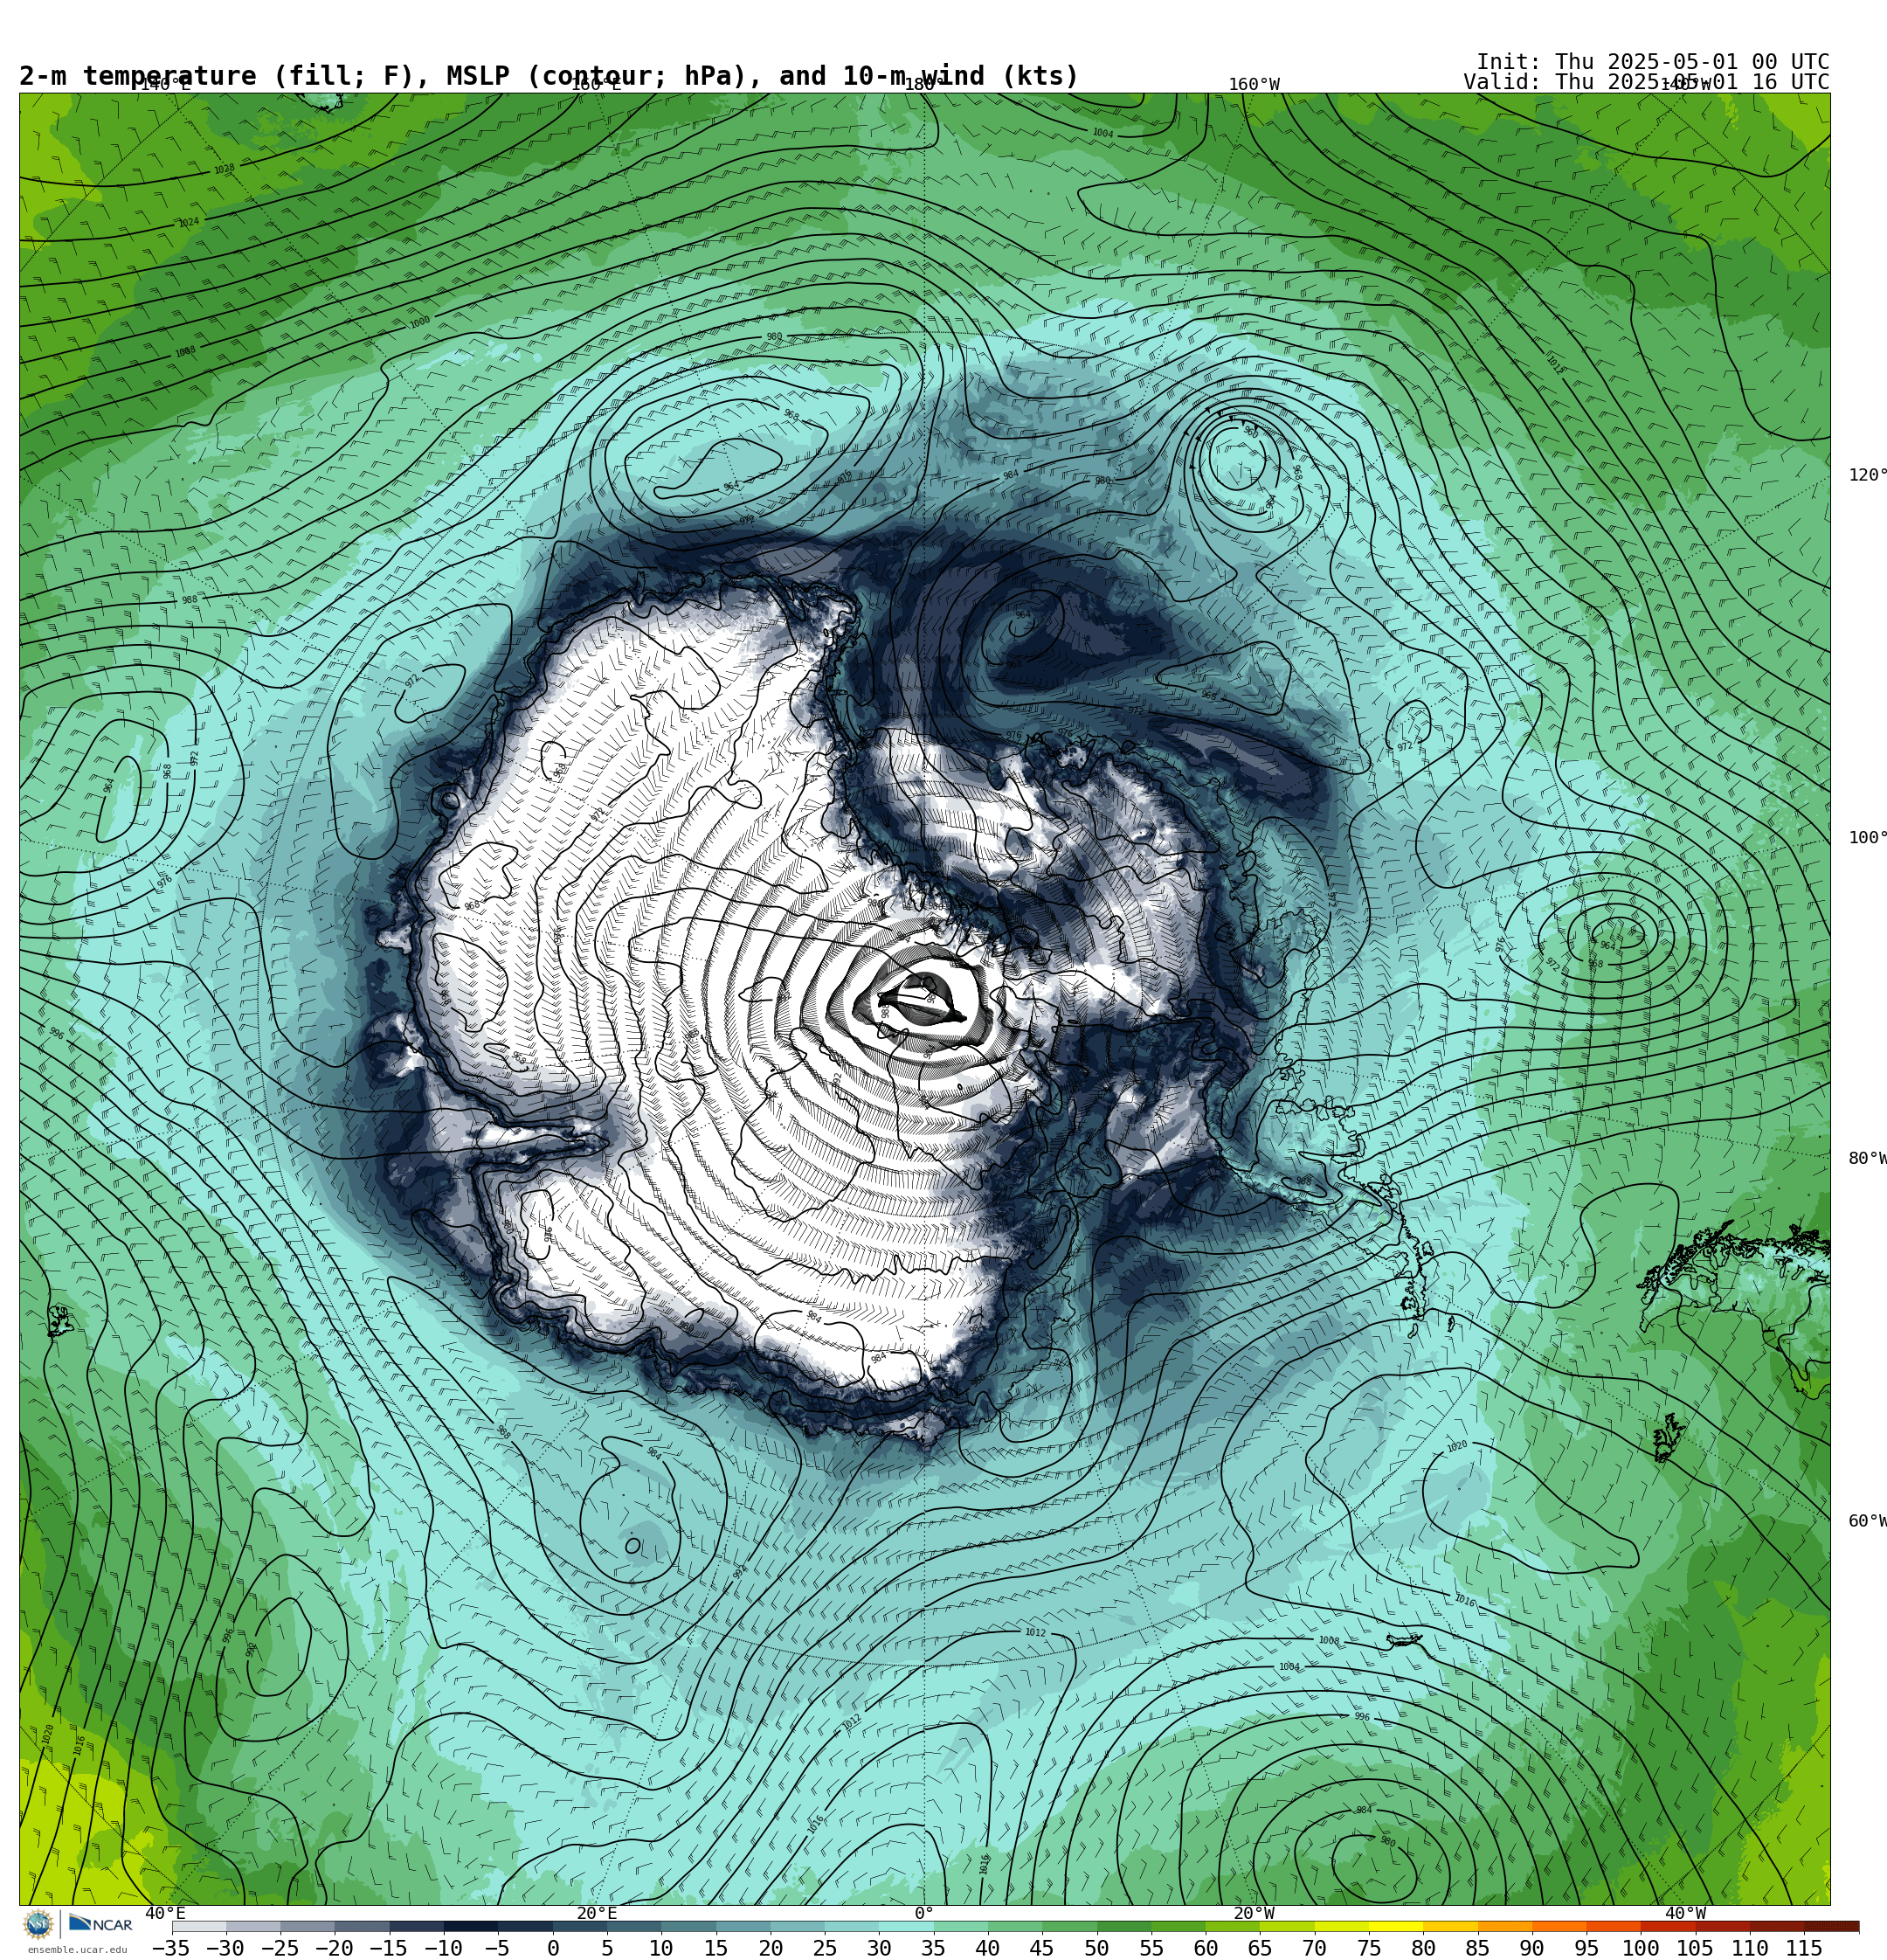1887x1960 pixels.
Task: Click the '120°' longitude label on right edge
Action: 1867,475
